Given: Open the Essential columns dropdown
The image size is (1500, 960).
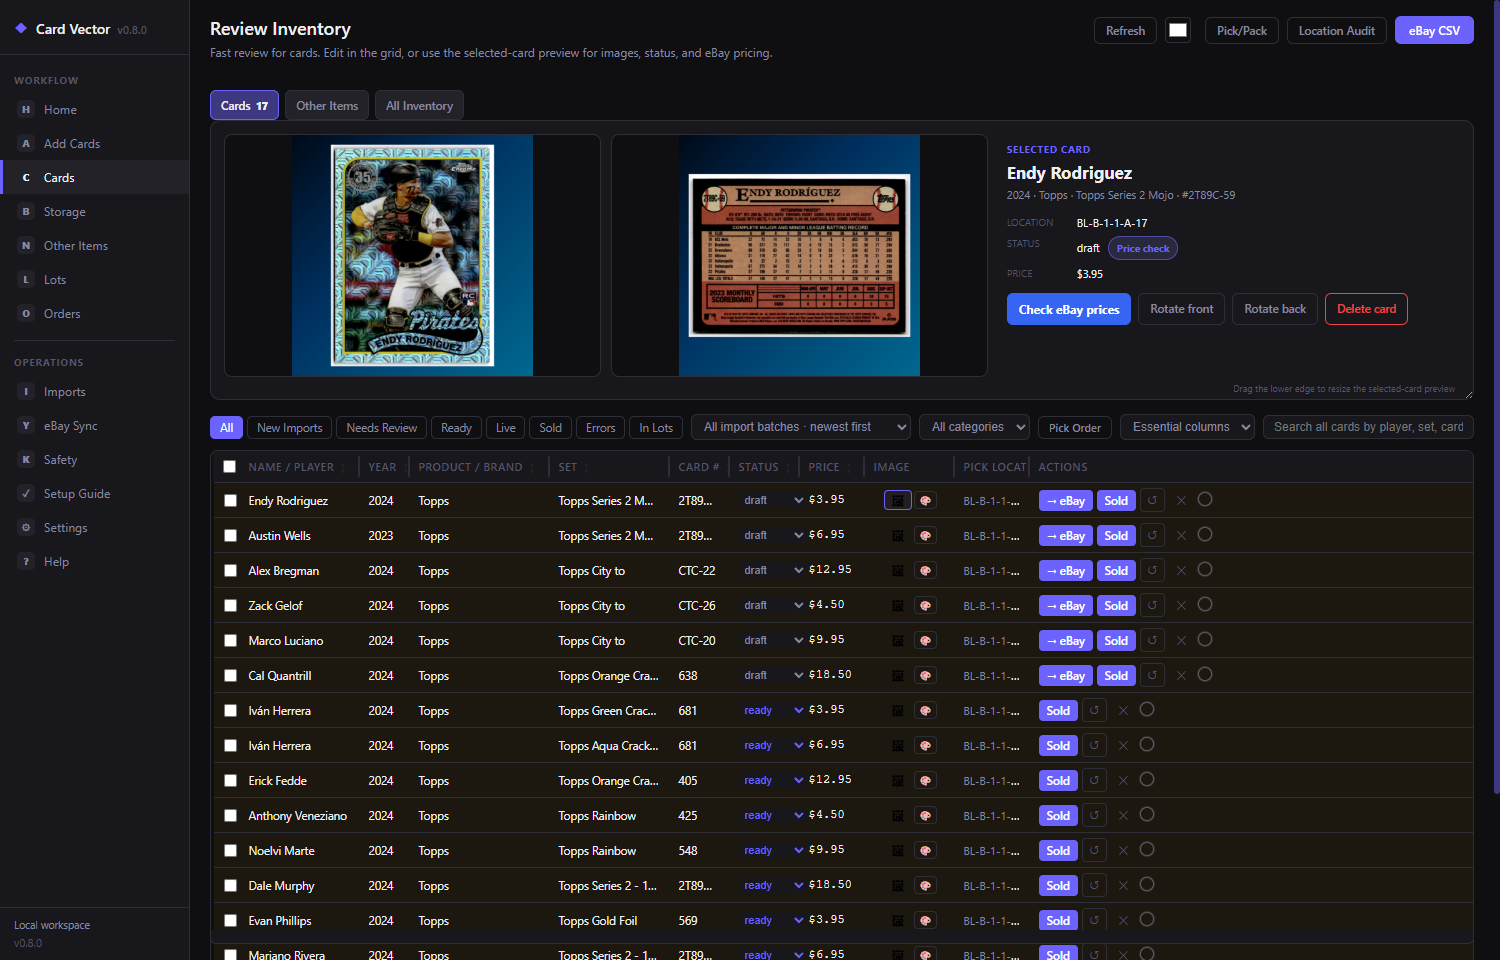Looking at the screenshot, I should (1187, 427).
